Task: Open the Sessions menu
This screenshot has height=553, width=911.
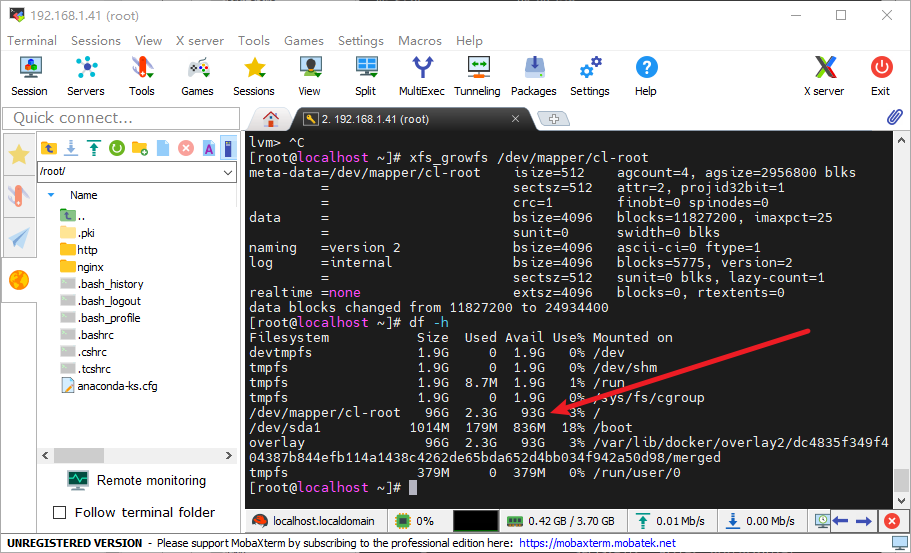Action: point(96,41)
